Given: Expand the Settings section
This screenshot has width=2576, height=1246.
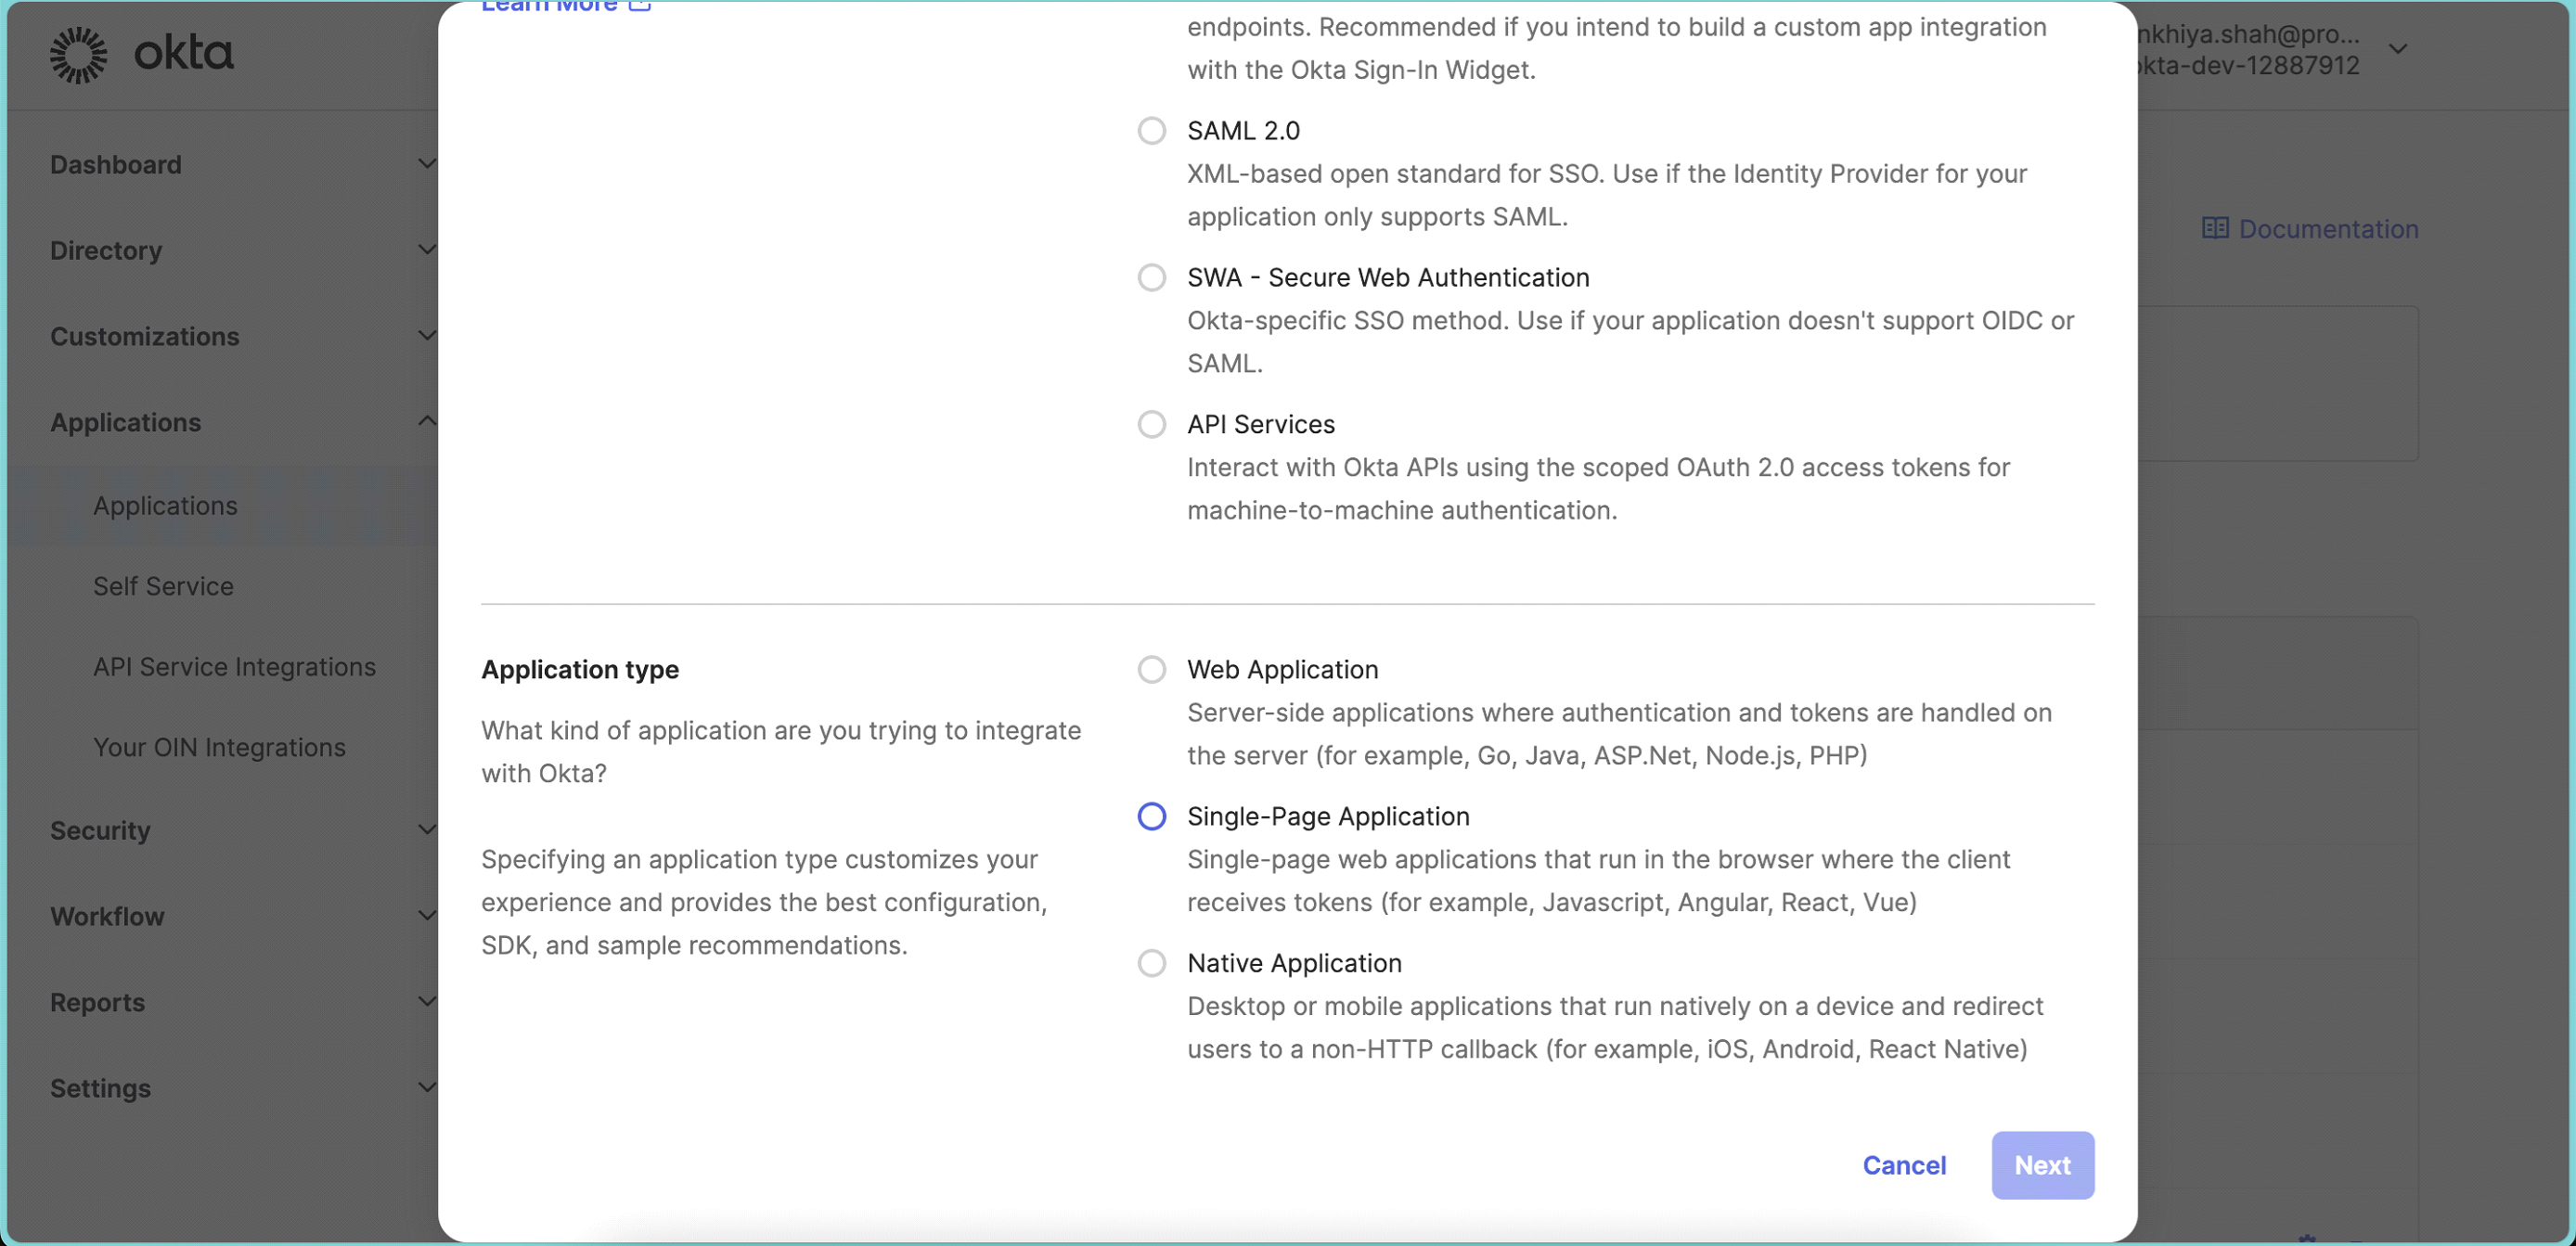Looking at the screenshot, I should point(100,1088).
